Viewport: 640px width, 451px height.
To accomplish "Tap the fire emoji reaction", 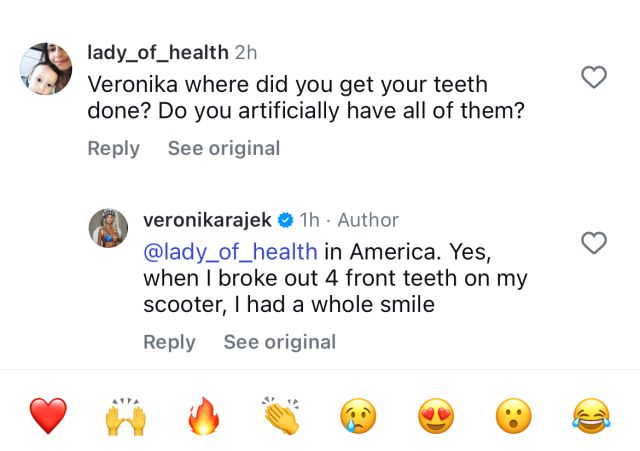I will click(203, 415).
